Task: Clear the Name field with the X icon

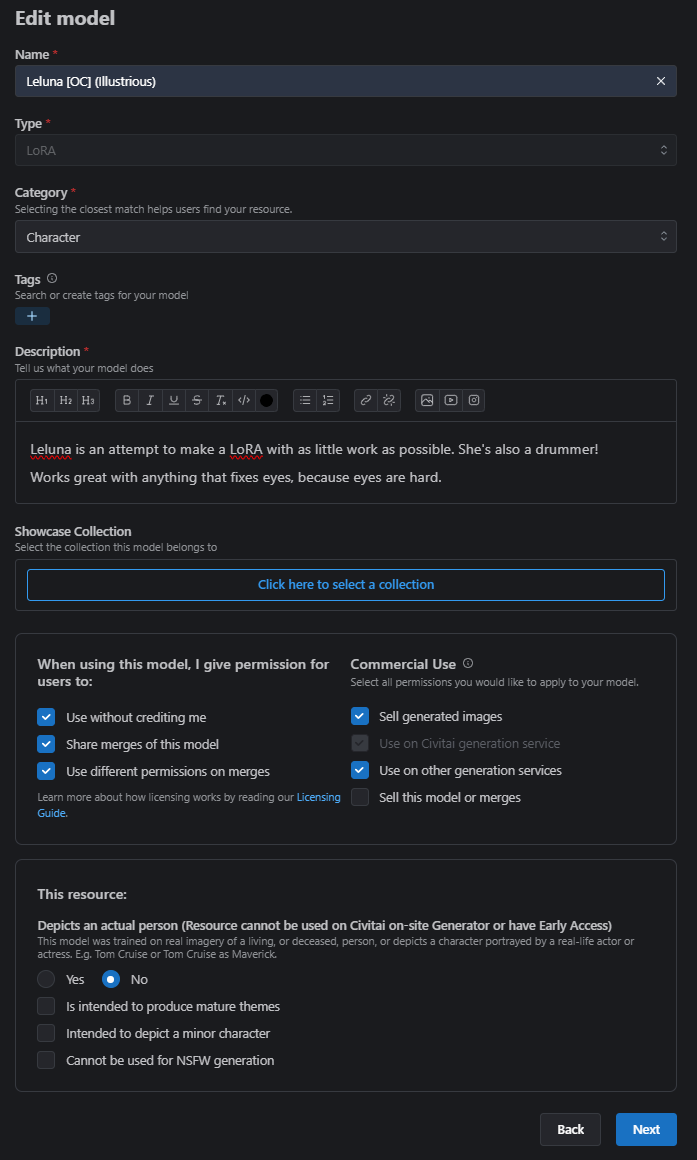Action: click(x=661, y=81)
